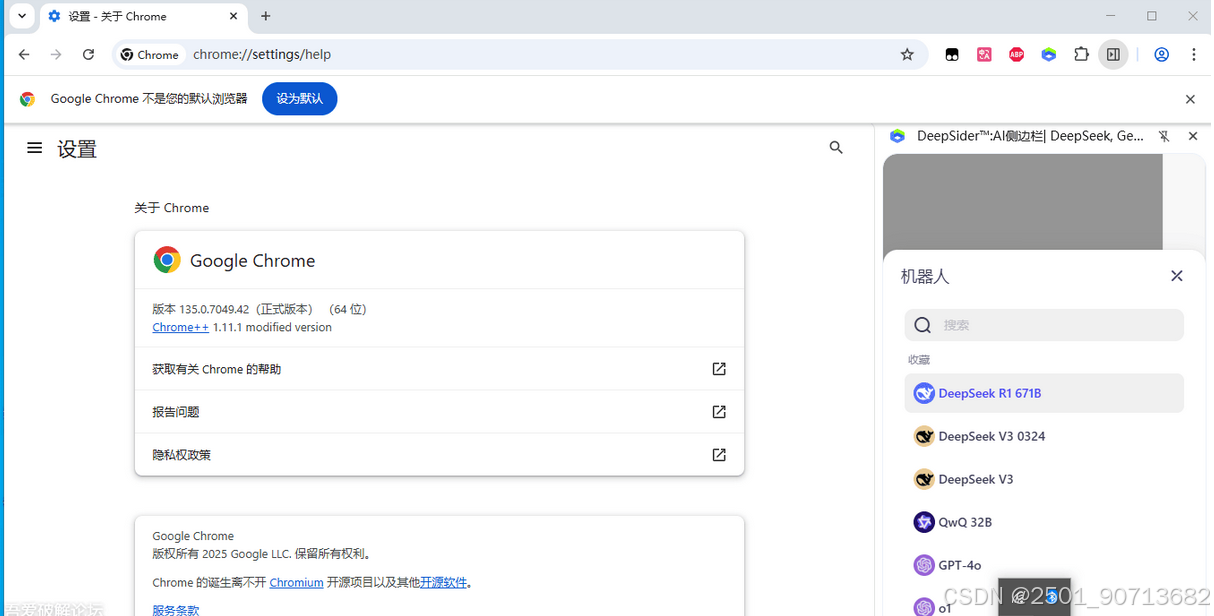Select DeepSeek V3 0324 bot
The image size is (1214, 616).
1044,436
